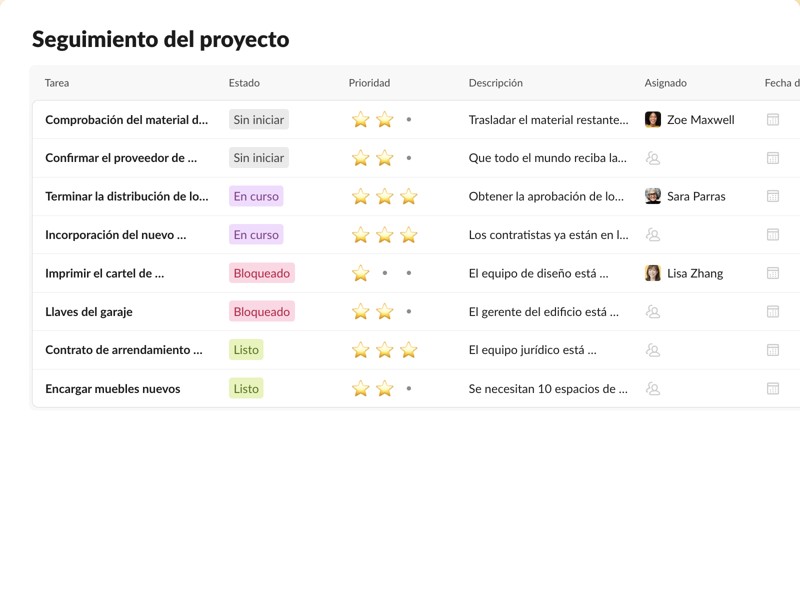Set the second priority star for Imprimir el cartel
The image size is (800, 600).
[385, 273]
